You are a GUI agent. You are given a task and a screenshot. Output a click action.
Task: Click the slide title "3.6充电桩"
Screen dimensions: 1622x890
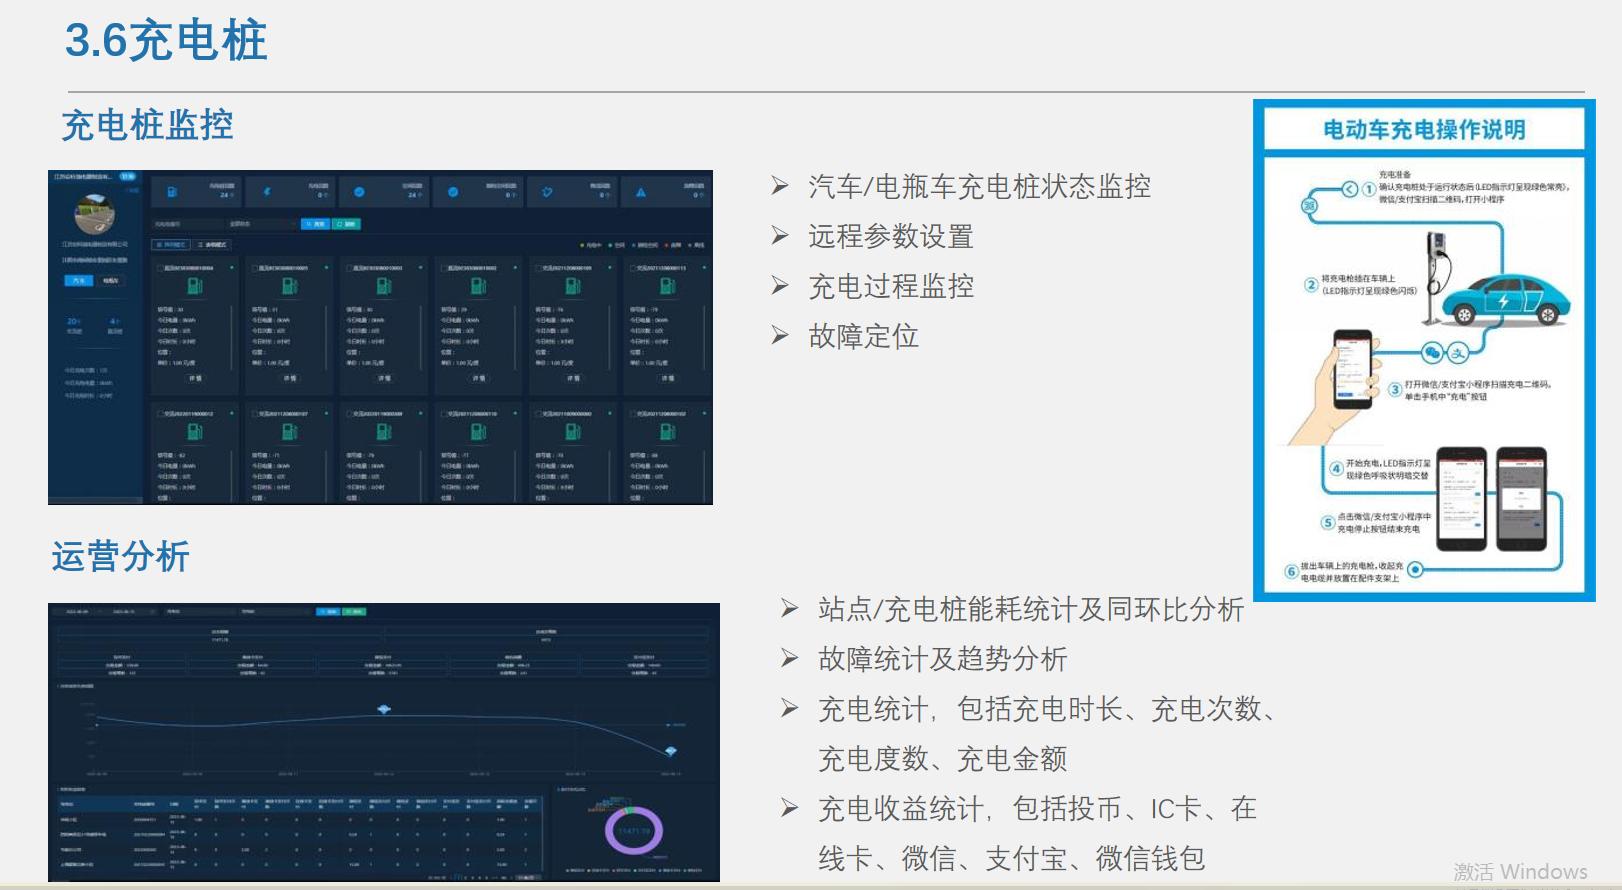click(x=166, y=41)
